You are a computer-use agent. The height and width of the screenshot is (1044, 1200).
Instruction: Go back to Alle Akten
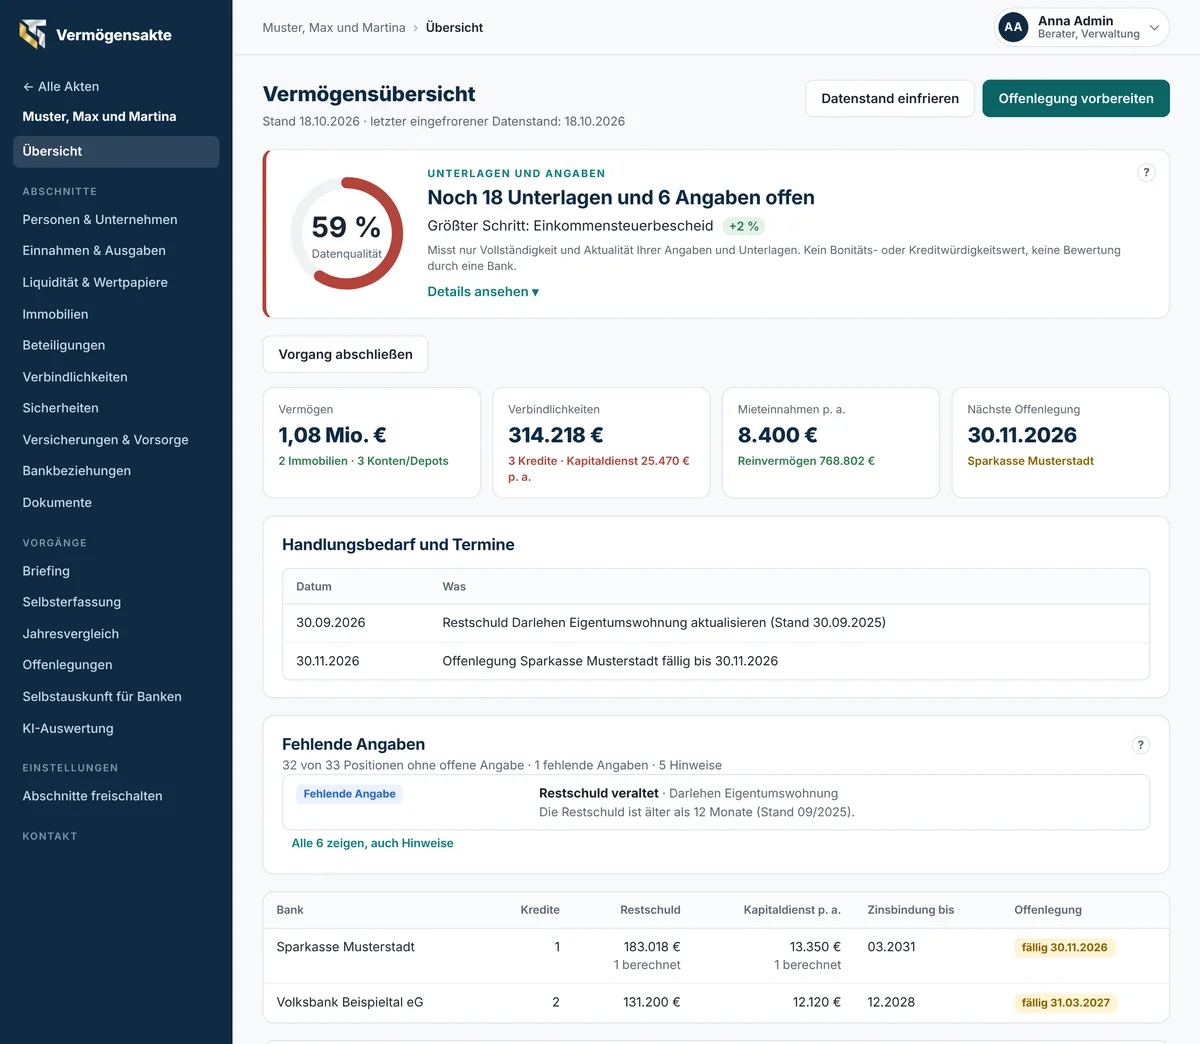[61, 87]
